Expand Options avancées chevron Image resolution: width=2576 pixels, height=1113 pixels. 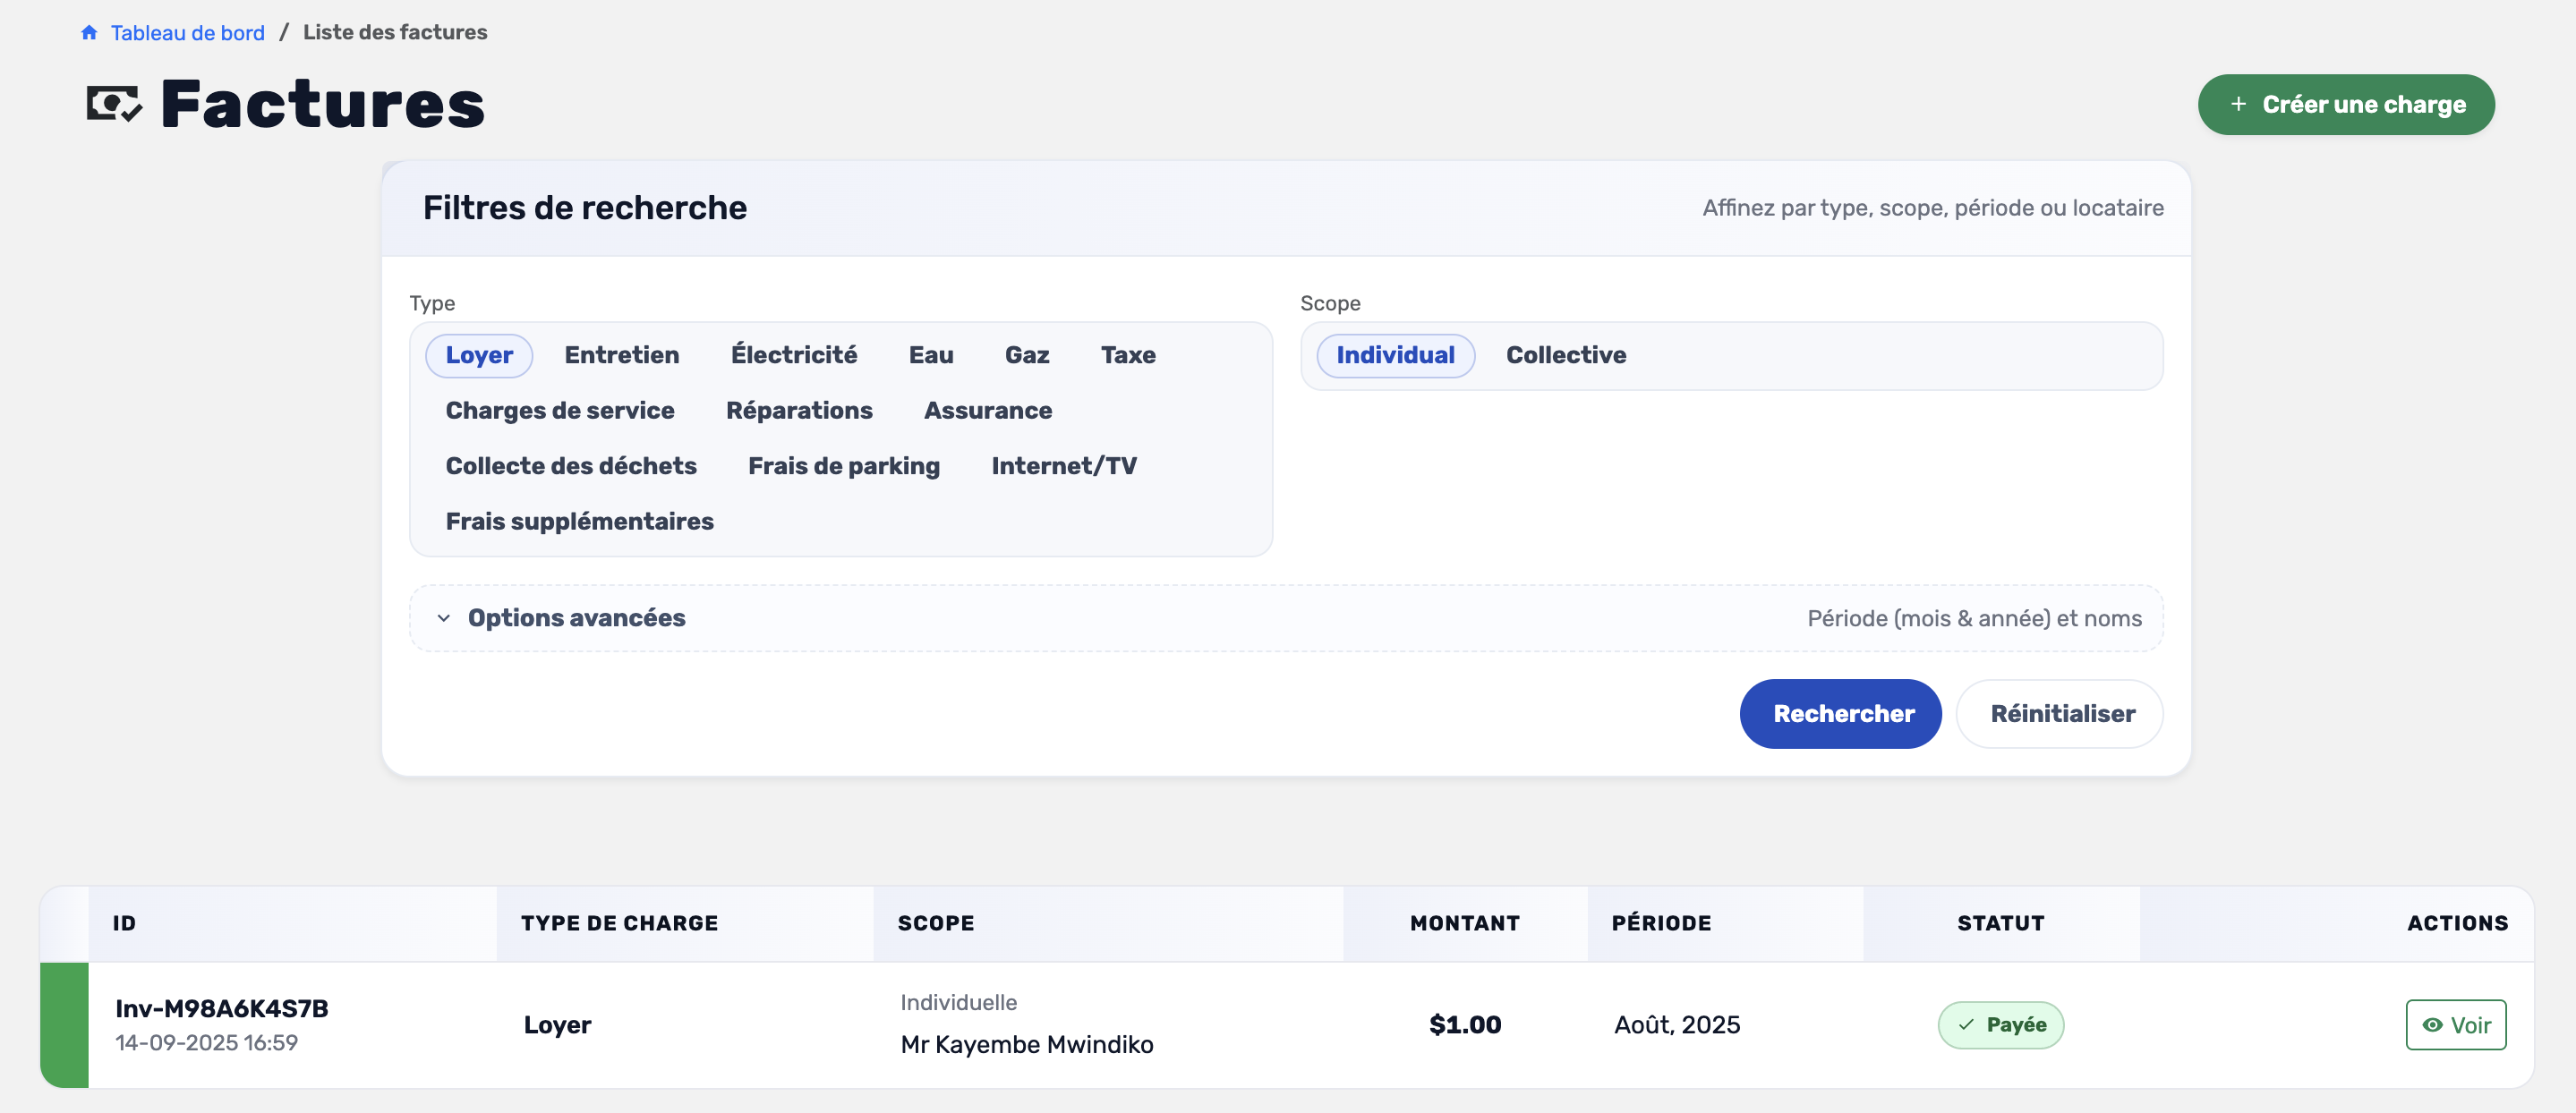point(444,618)
